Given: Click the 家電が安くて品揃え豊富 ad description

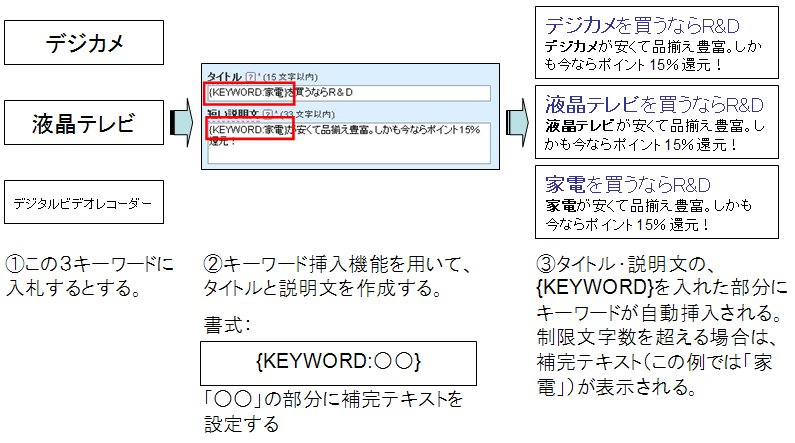Looking at the screenshot, I should (x=649, y=215).
